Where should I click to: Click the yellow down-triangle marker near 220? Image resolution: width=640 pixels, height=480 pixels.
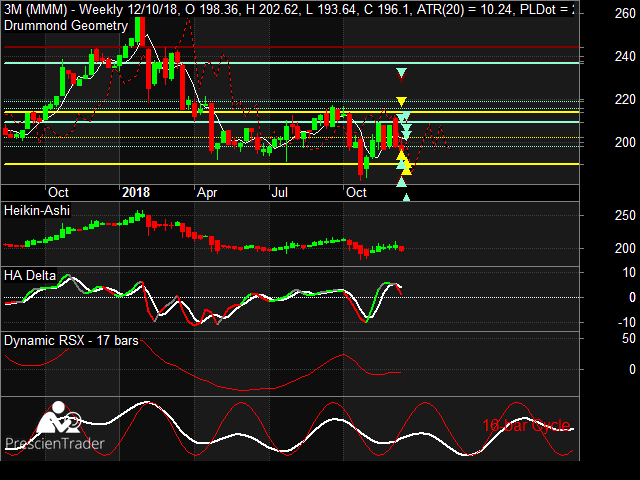(x=402, y=101)
